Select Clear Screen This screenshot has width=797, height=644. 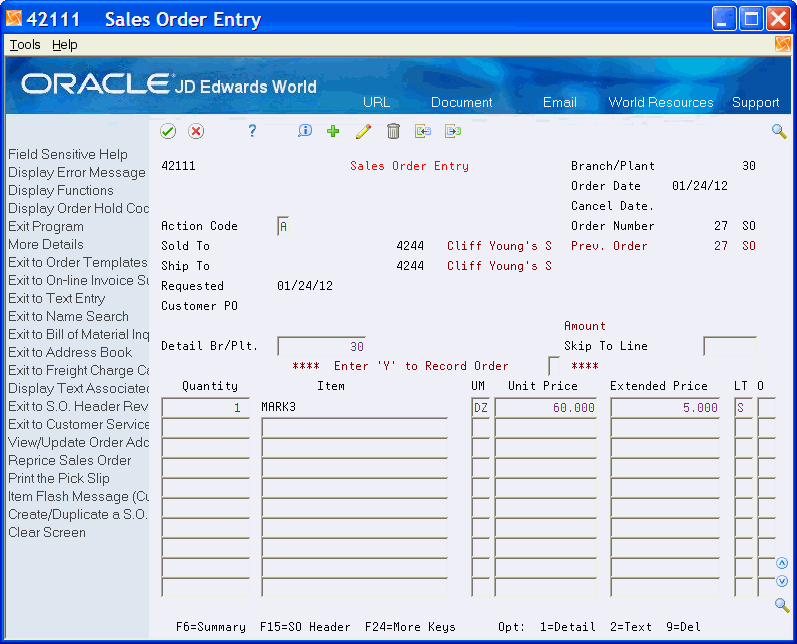(x=47, y=533)
